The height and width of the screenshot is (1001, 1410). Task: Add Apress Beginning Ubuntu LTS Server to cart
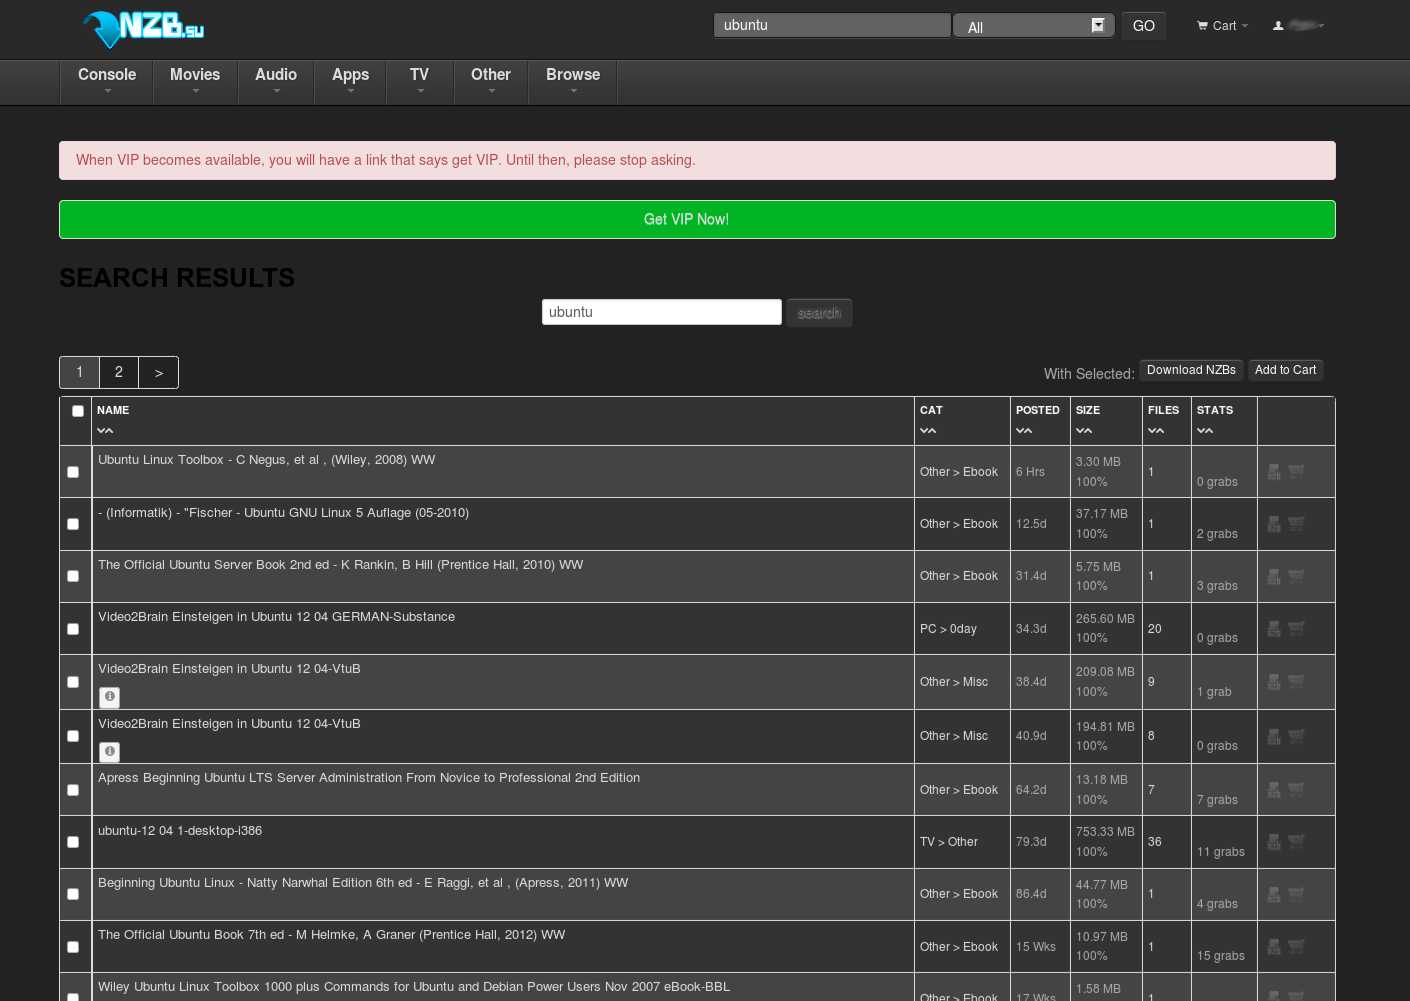pos(1296,790)
